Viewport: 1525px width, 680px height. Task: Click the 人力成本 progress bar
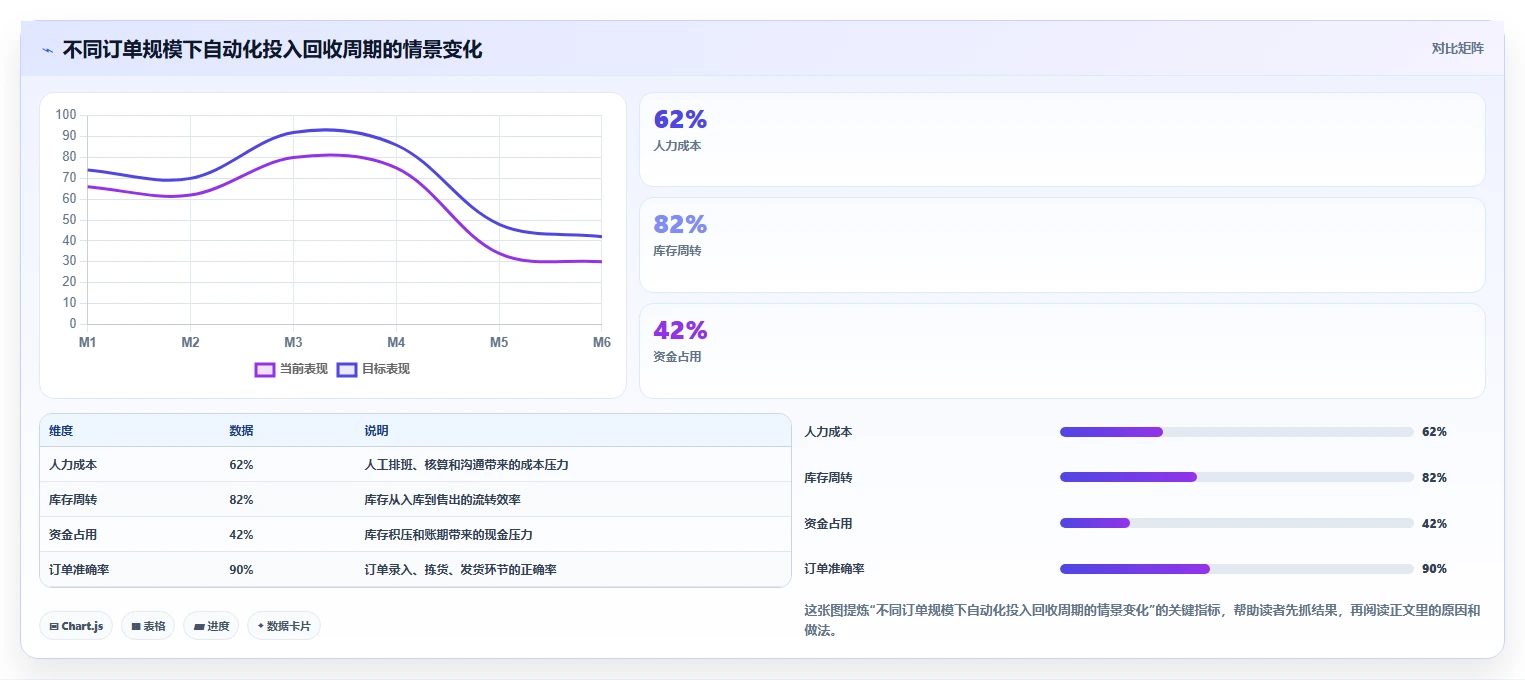pyautogui.click(x=1236, y=432)
